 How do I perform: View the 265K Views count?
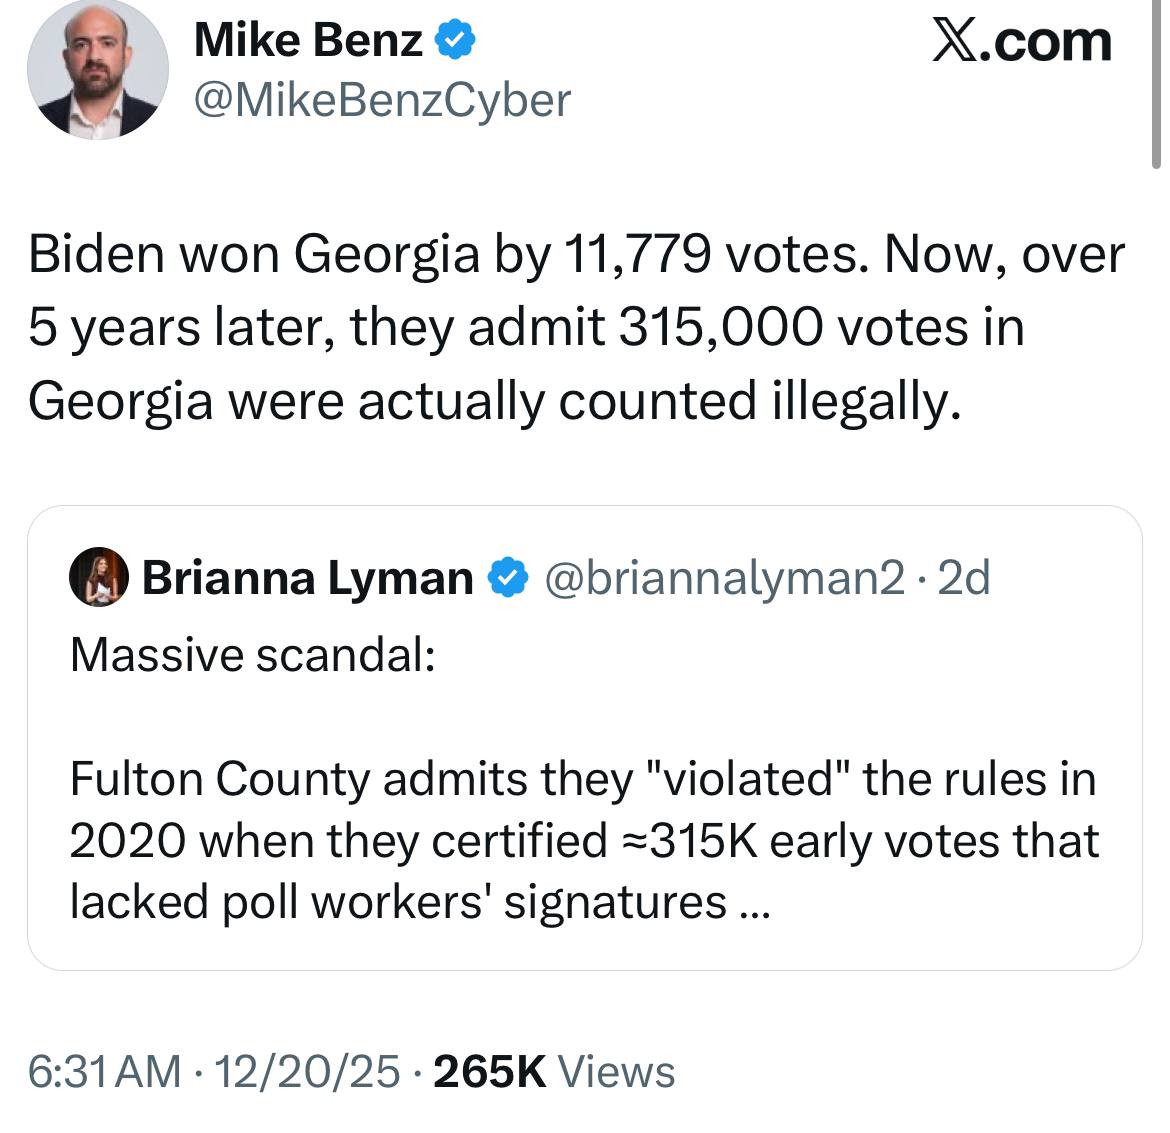[555, 1071]
